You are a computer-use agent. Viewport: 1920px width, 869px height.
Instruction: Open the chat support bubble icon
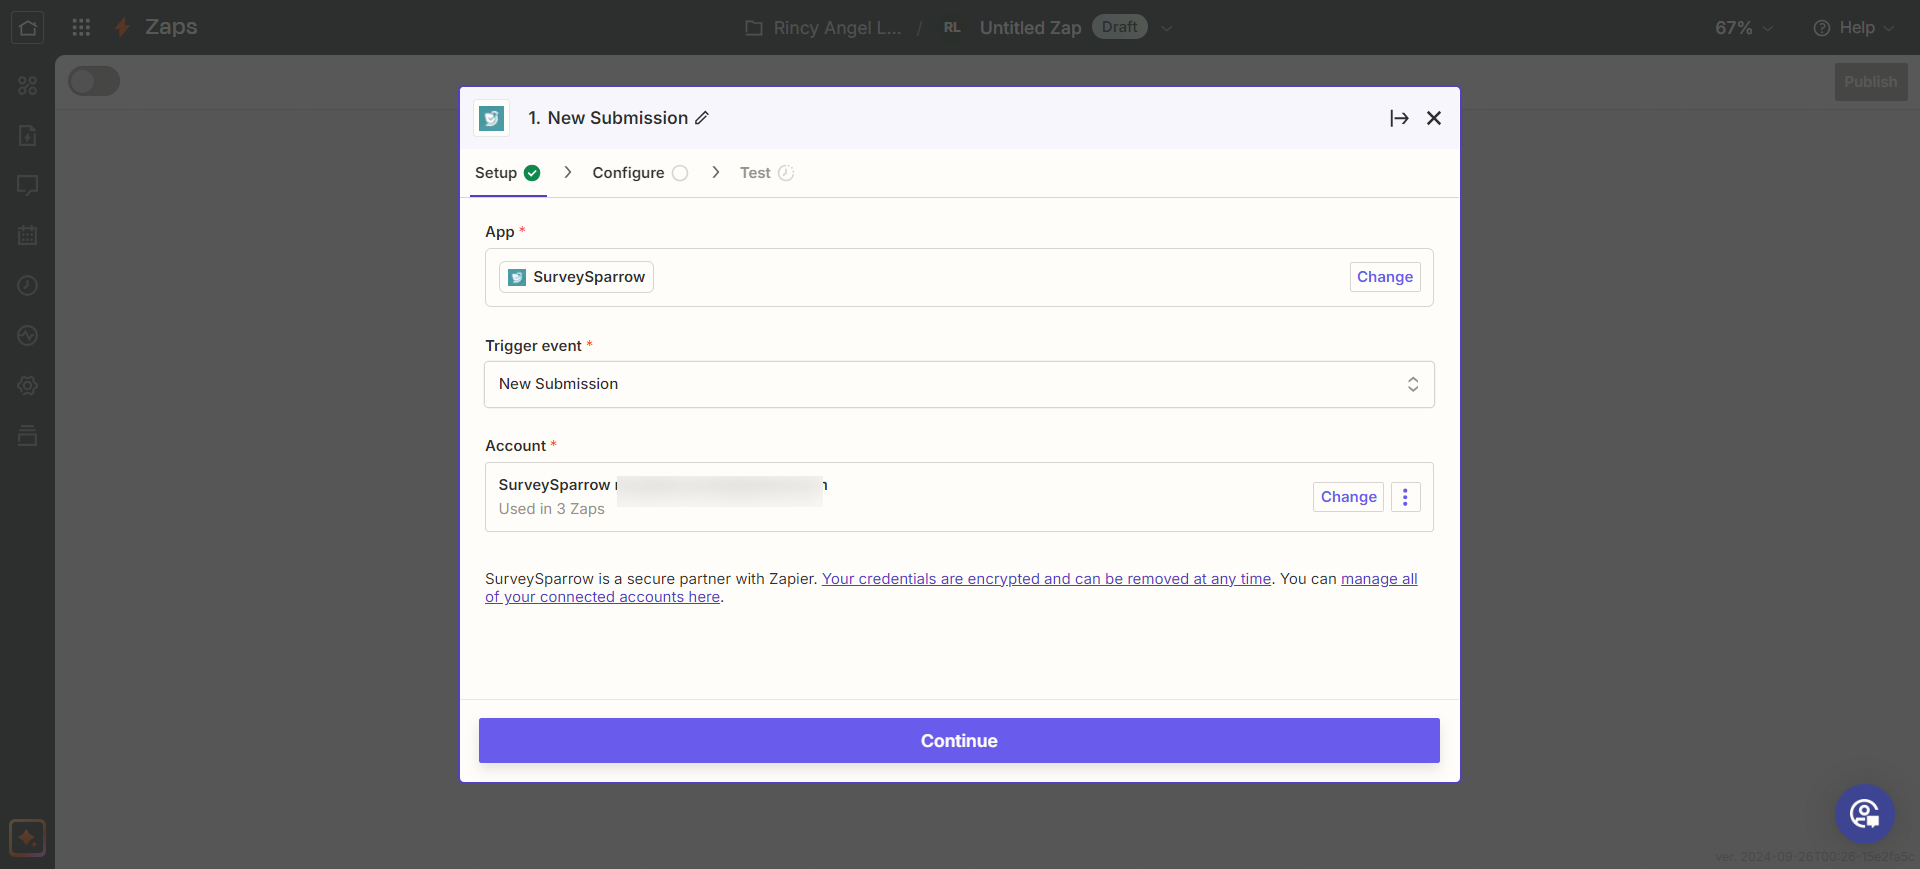[1864, 814]
